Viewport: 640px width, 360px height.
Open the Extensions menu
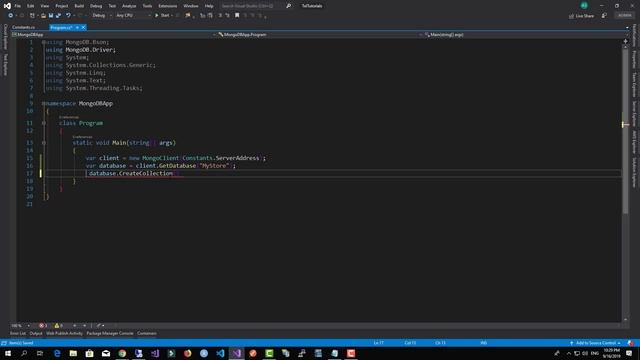(168, 6)
